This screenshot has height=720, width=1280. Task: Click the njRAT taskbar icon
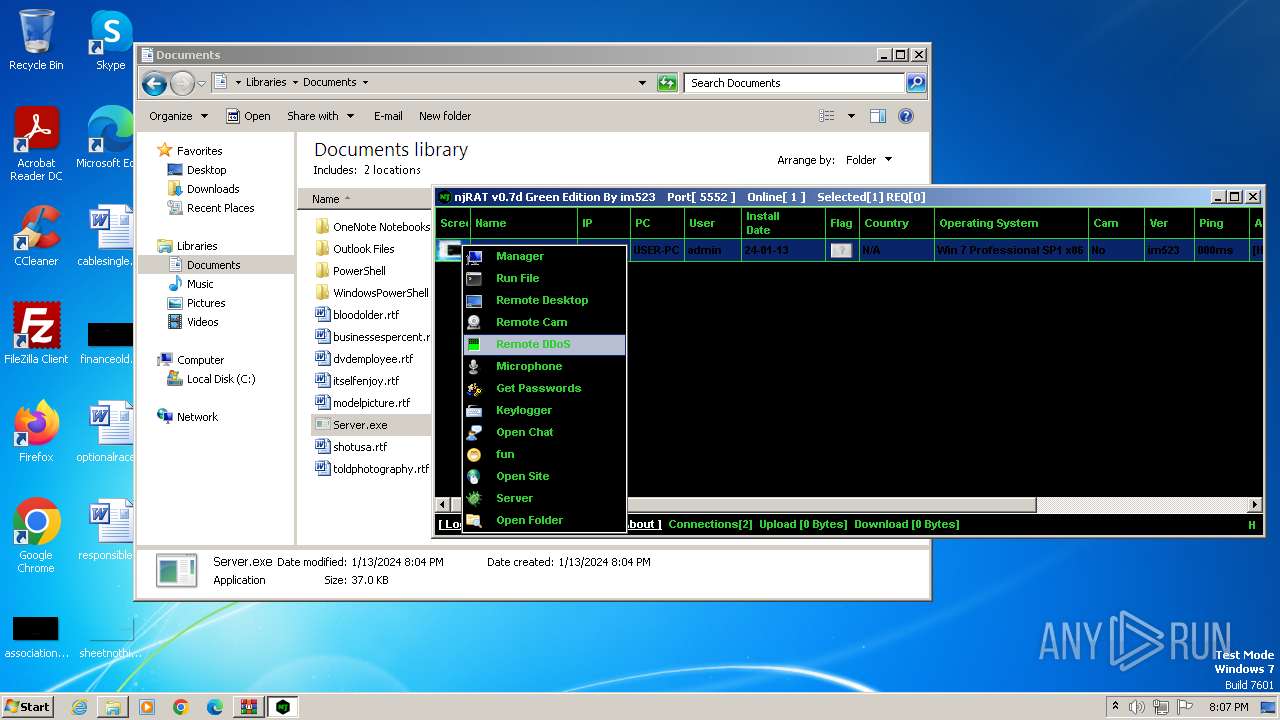[283, 706]
